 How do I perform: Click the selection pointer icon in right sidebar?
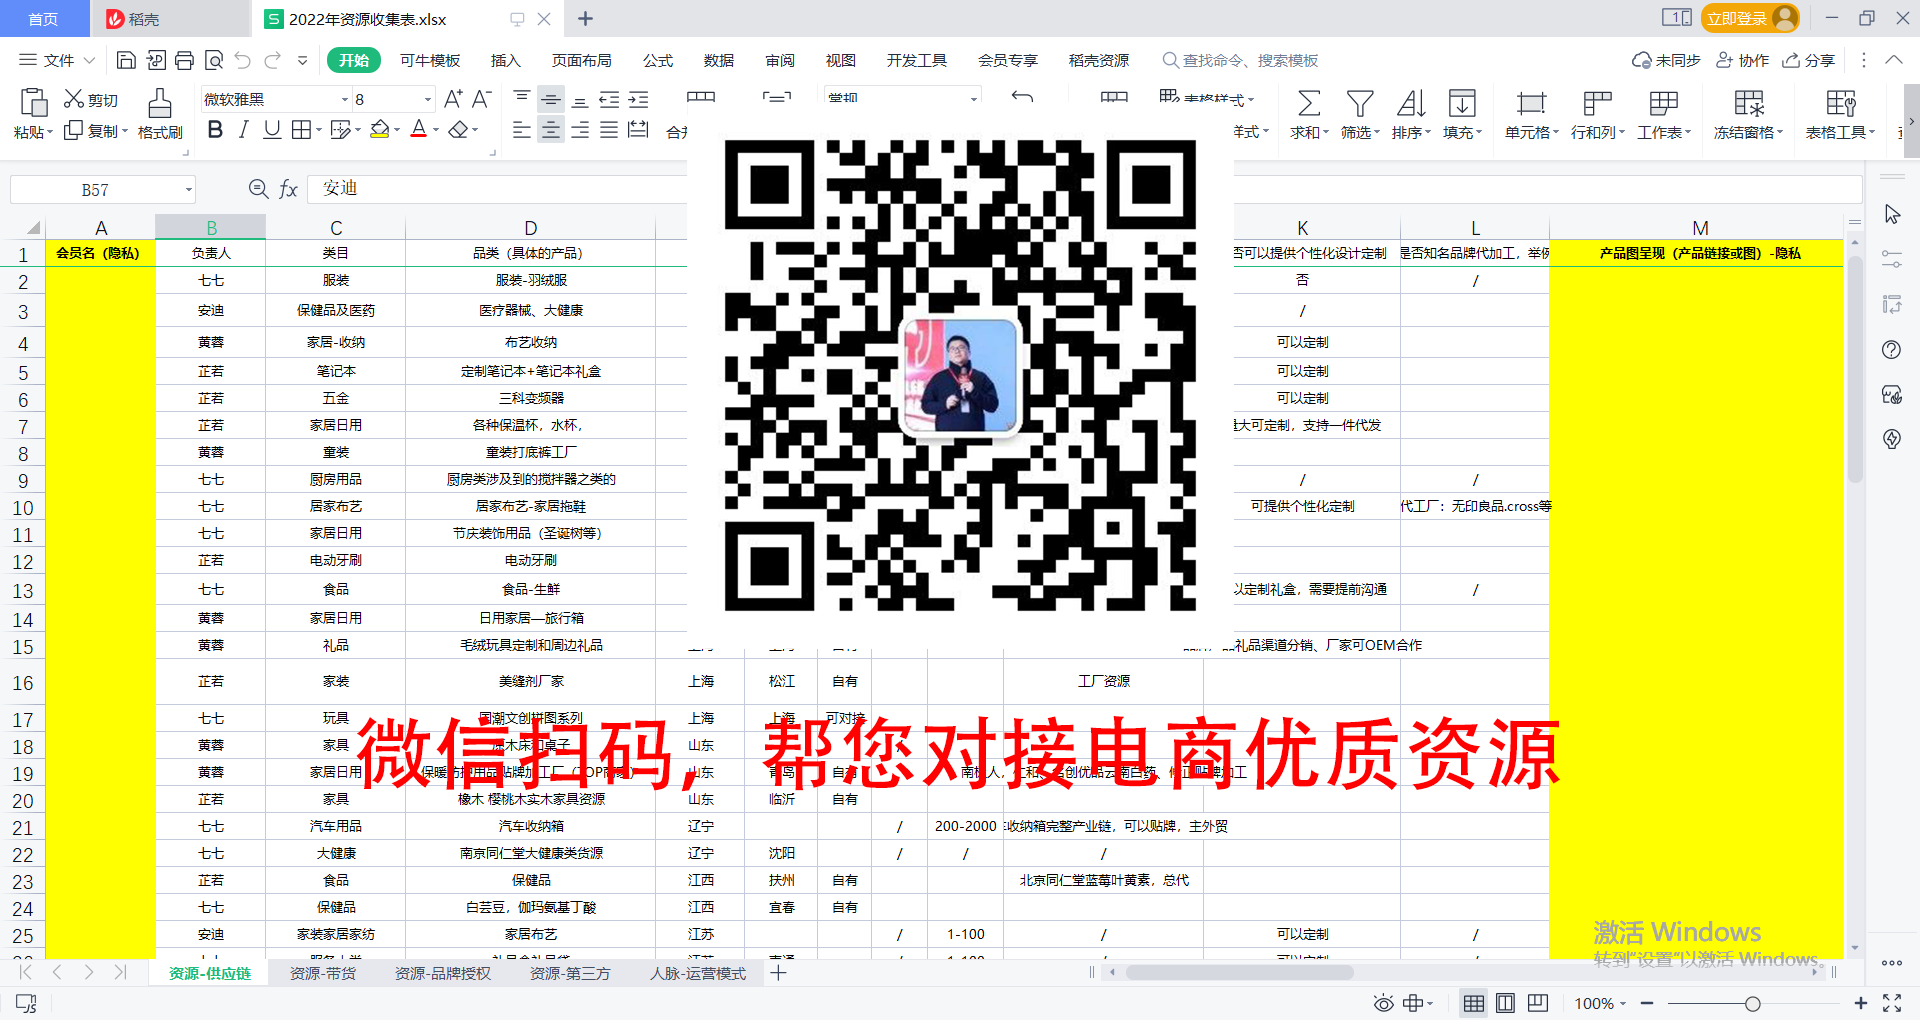coord(1892,214)
